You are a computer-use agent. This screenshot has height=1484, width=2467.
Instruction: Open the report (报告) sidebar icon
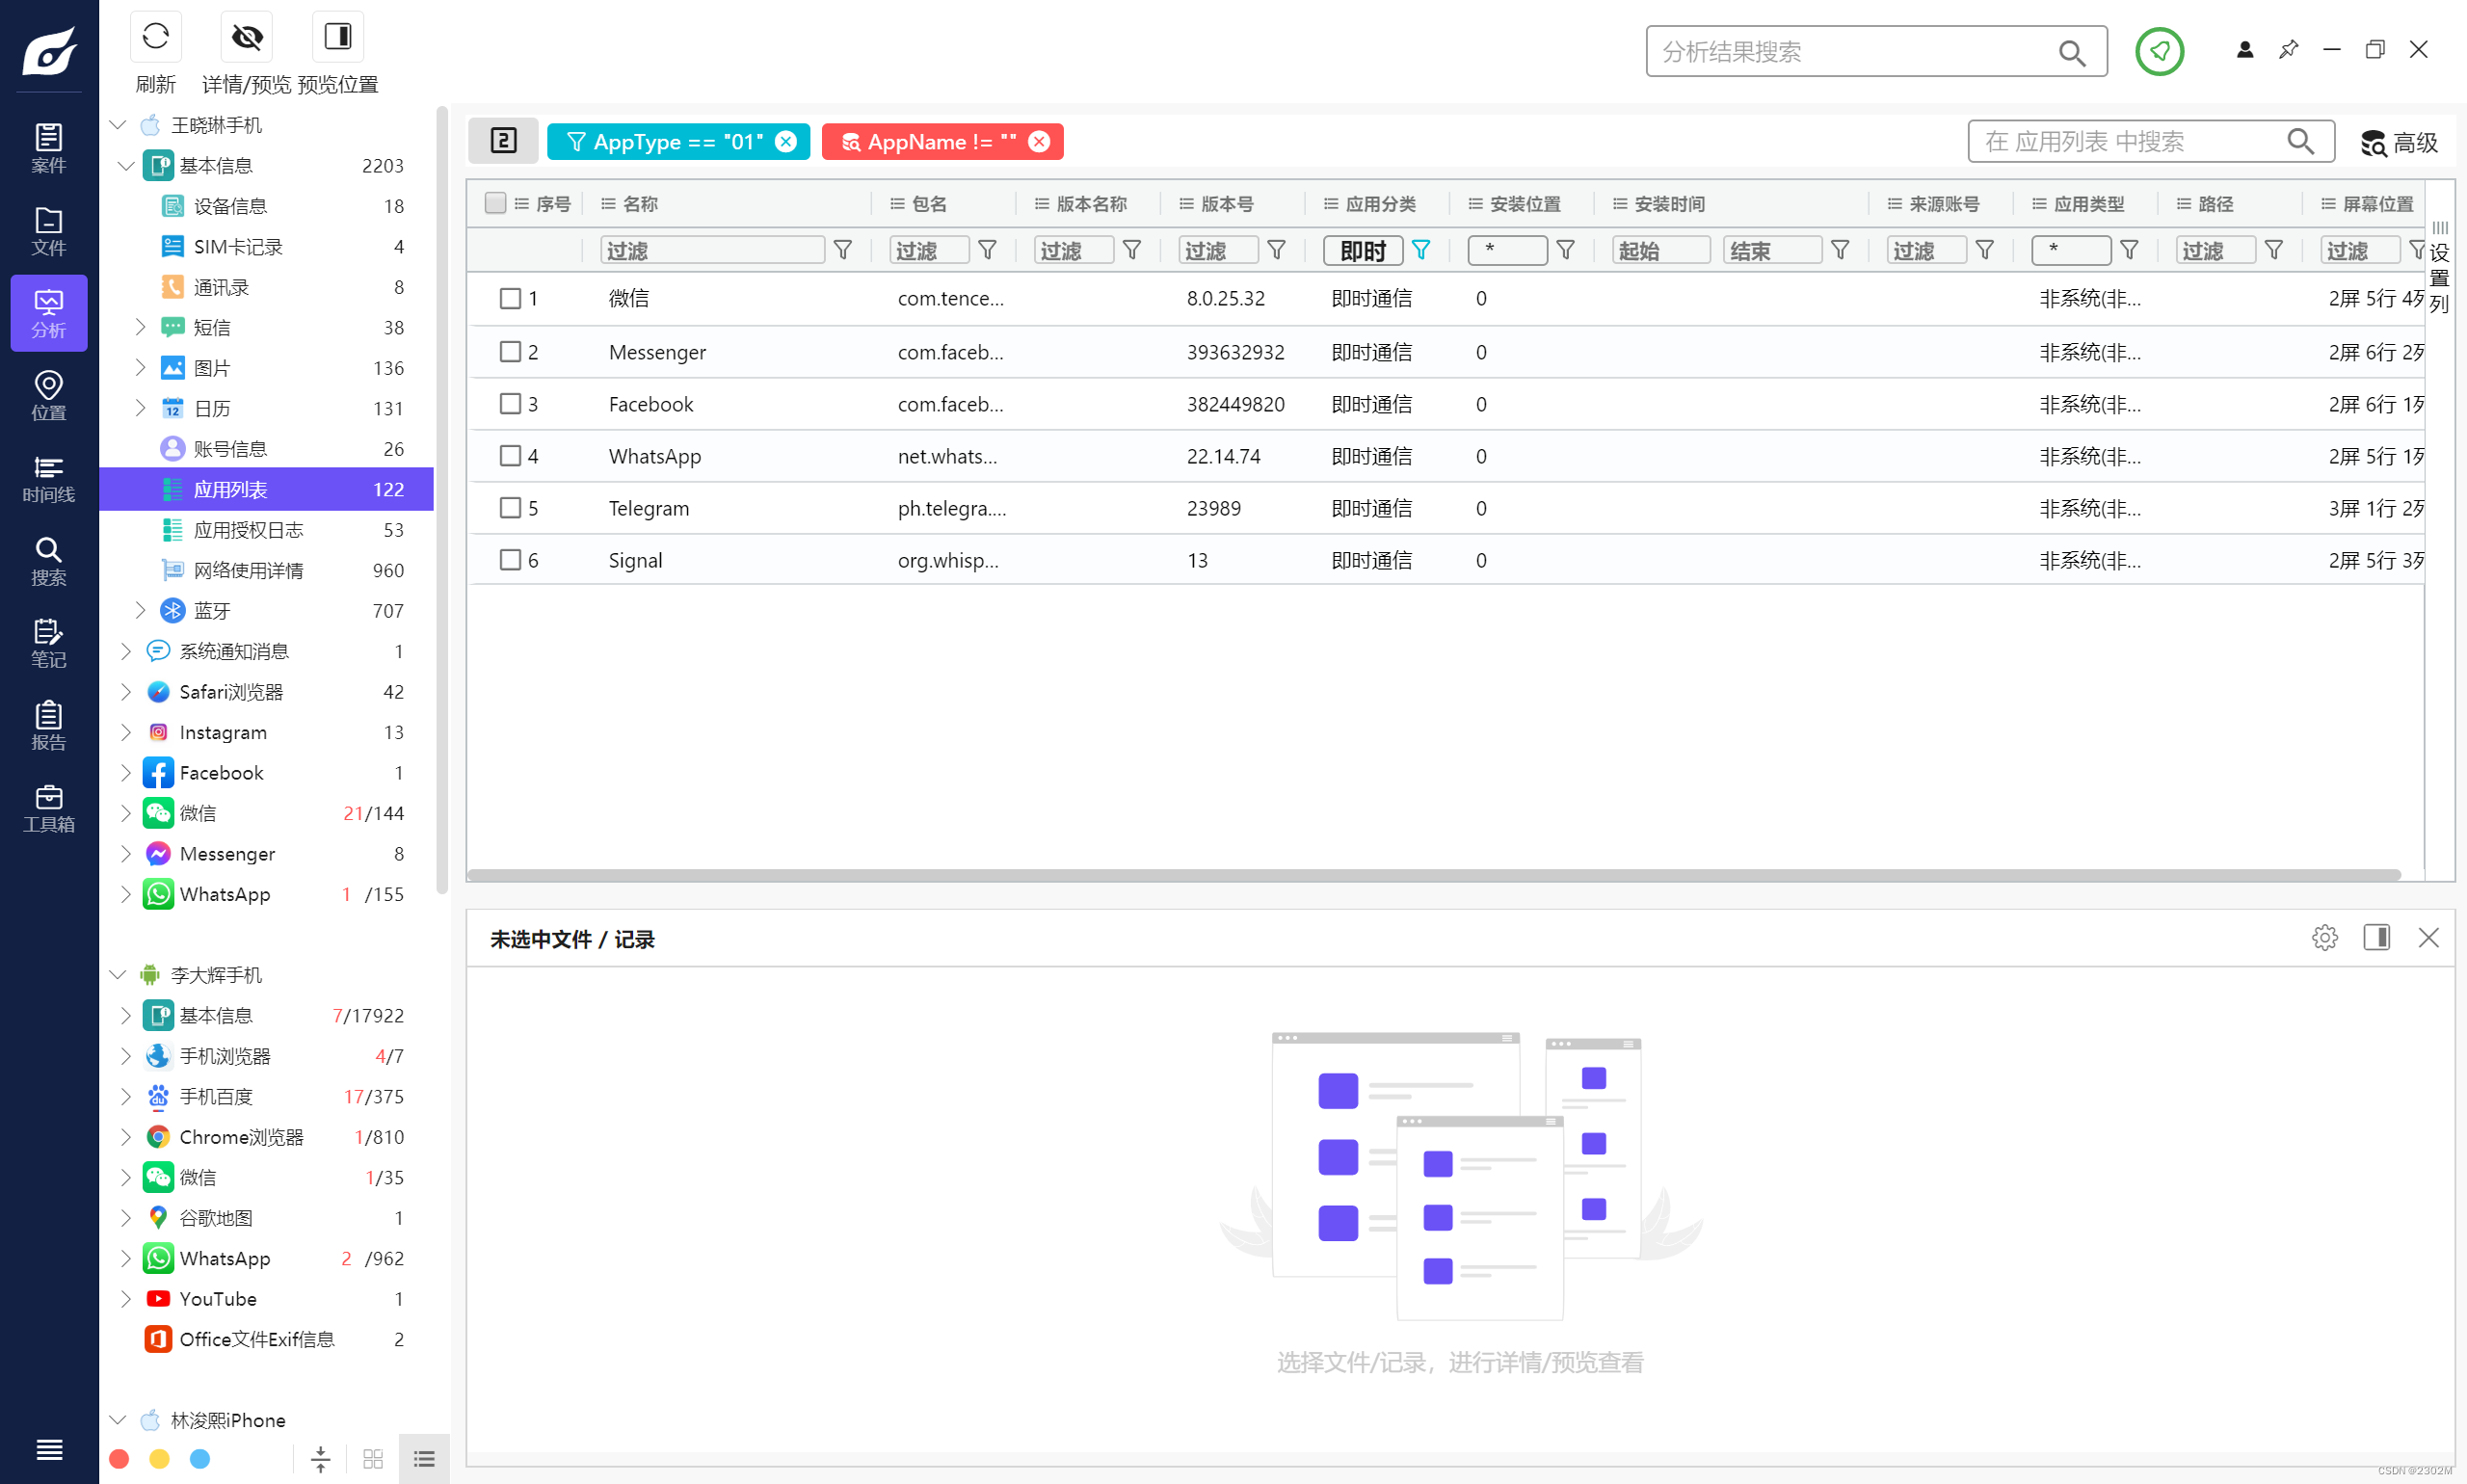(x=48, y=725)
